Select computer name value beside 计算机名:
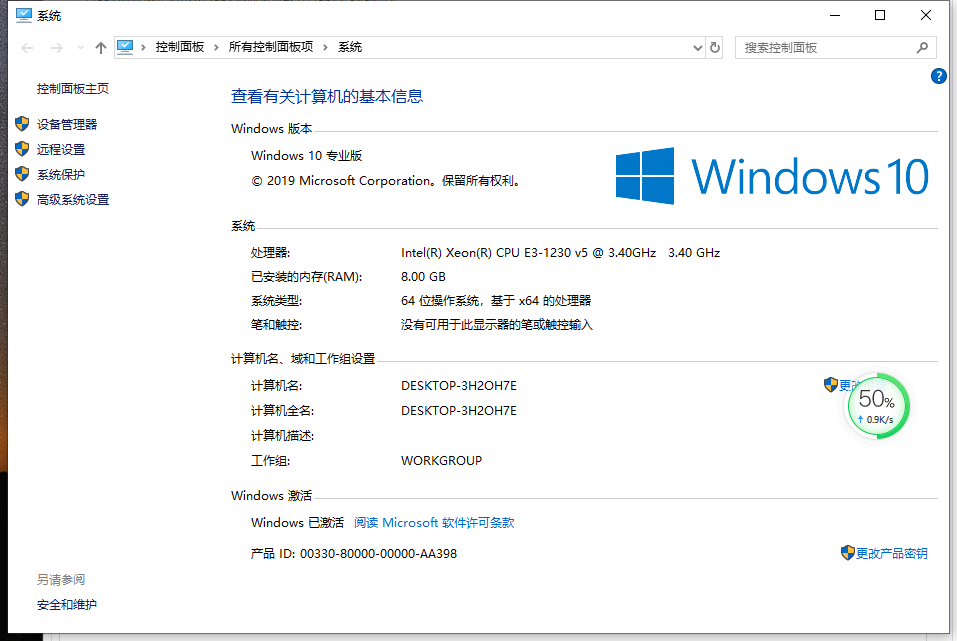Image resolution: width=957 pixels, height=641 pixels. [458, 386]
